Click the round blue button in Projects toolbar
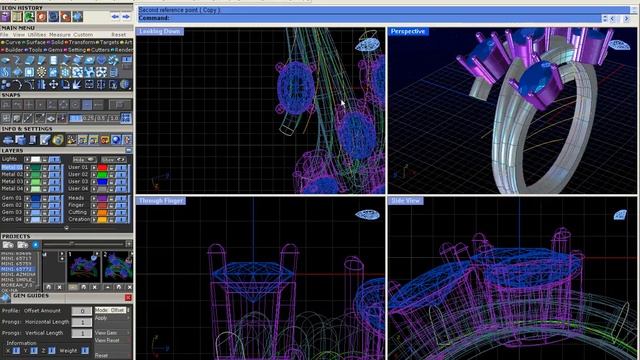Image resolution: width=640 pixels, height=360 pixels. 36,245
